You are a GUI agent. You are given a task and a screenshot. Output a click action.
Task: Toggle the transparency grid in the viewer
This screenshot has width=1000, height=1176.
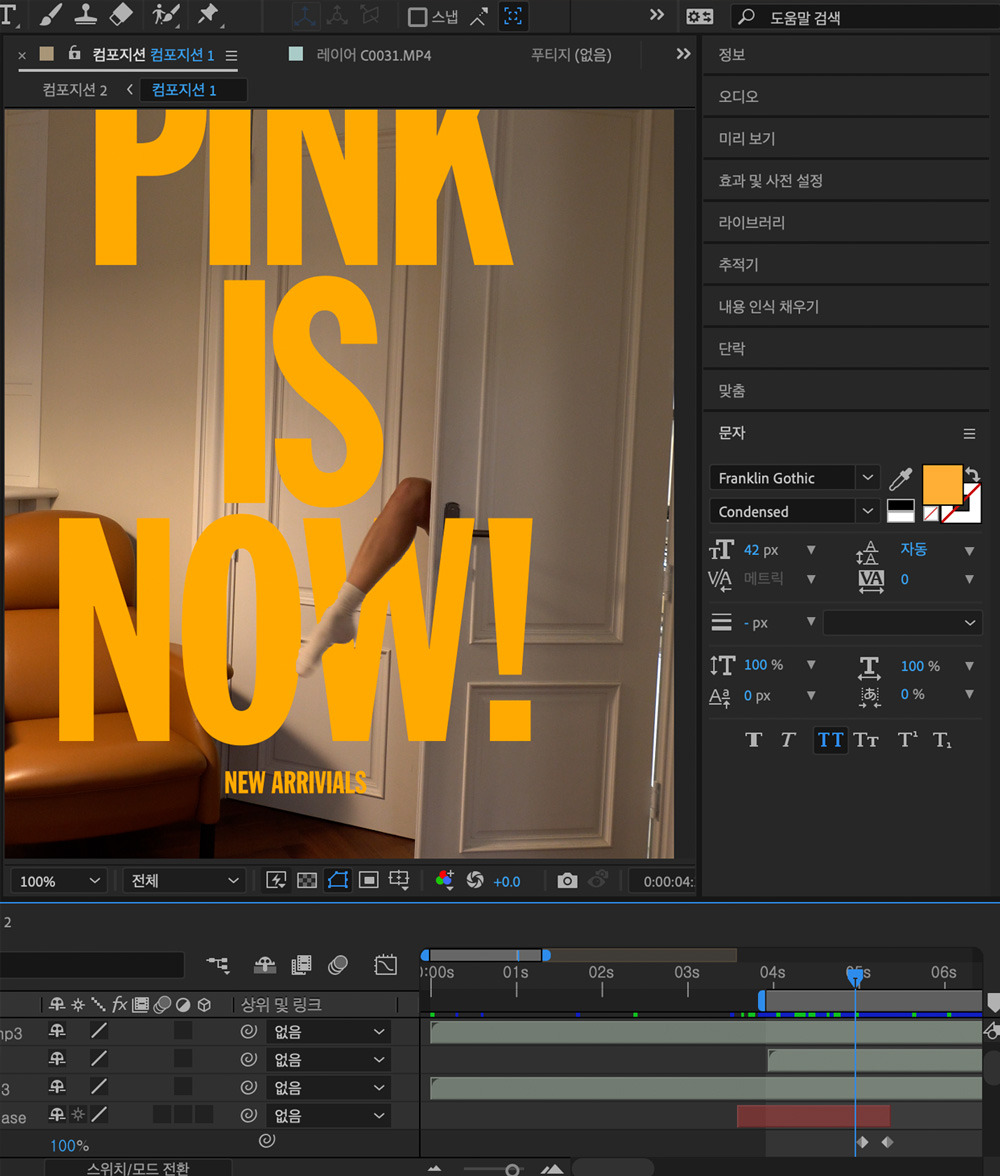coord(307,880)
